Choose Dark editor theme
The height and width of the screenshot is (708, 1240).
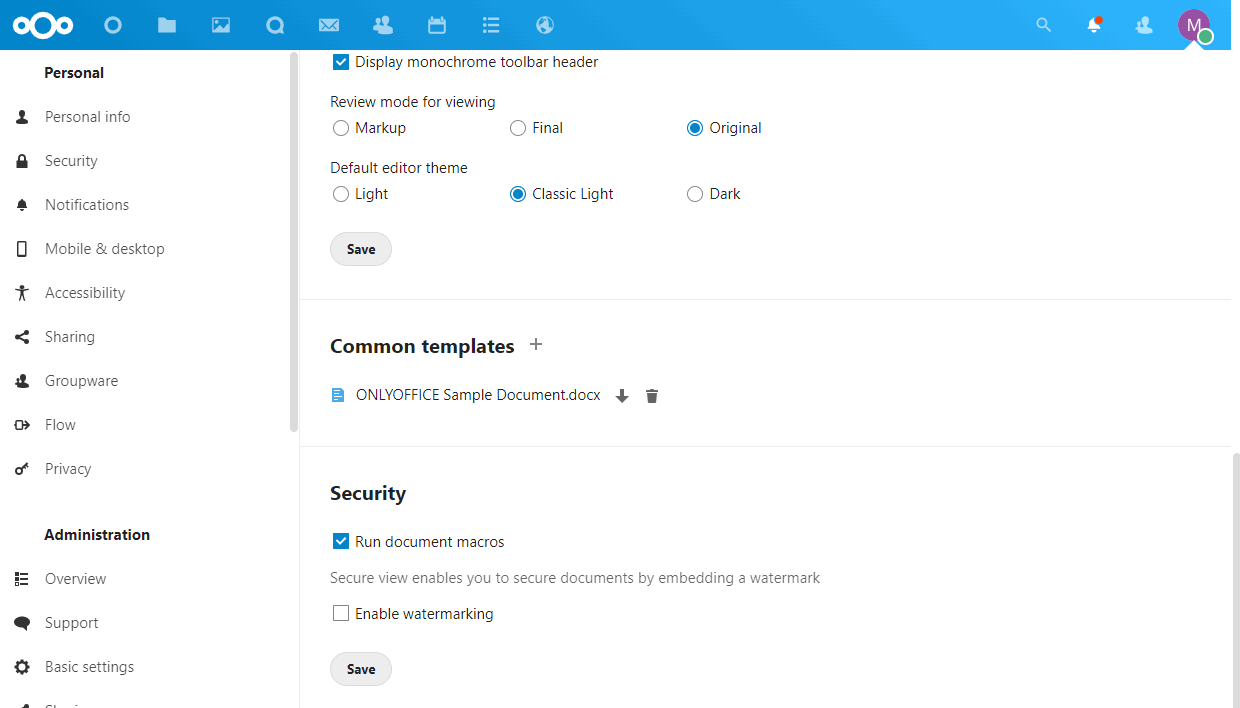click(x=695, y=194)
